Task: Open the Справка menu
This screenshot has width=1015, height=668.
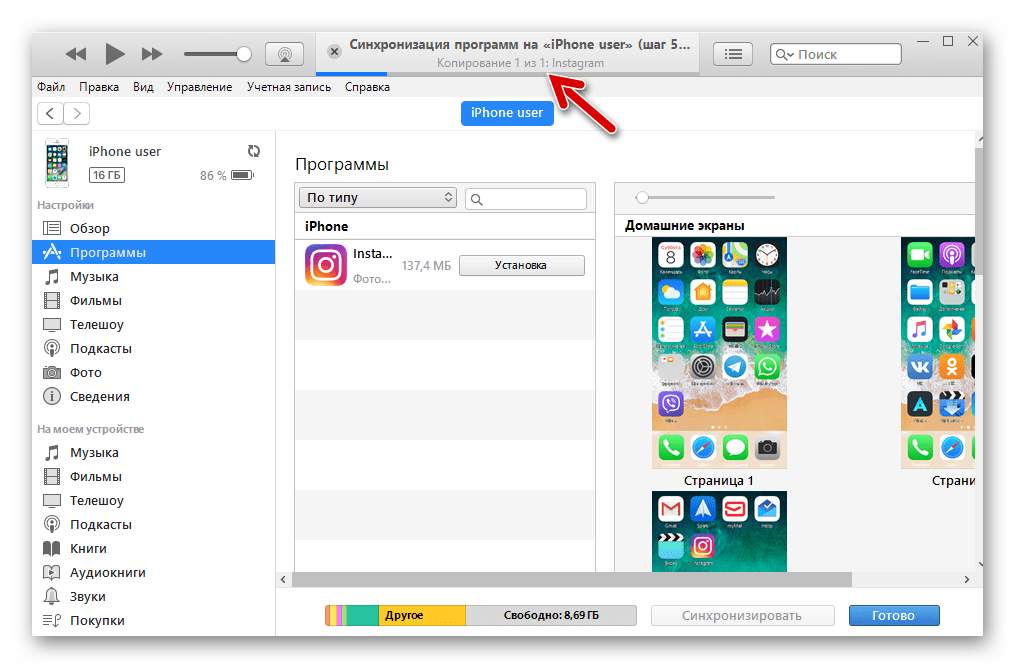Action: [367, 87]
